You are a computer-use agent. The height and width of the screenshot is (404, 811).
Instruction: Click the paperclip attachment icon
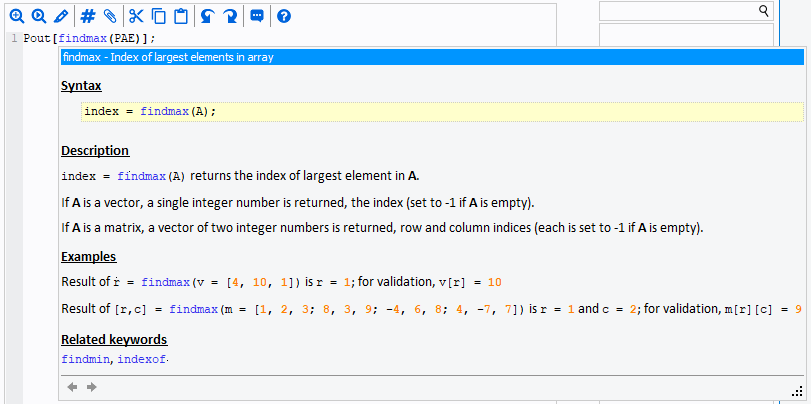(110, 17)
